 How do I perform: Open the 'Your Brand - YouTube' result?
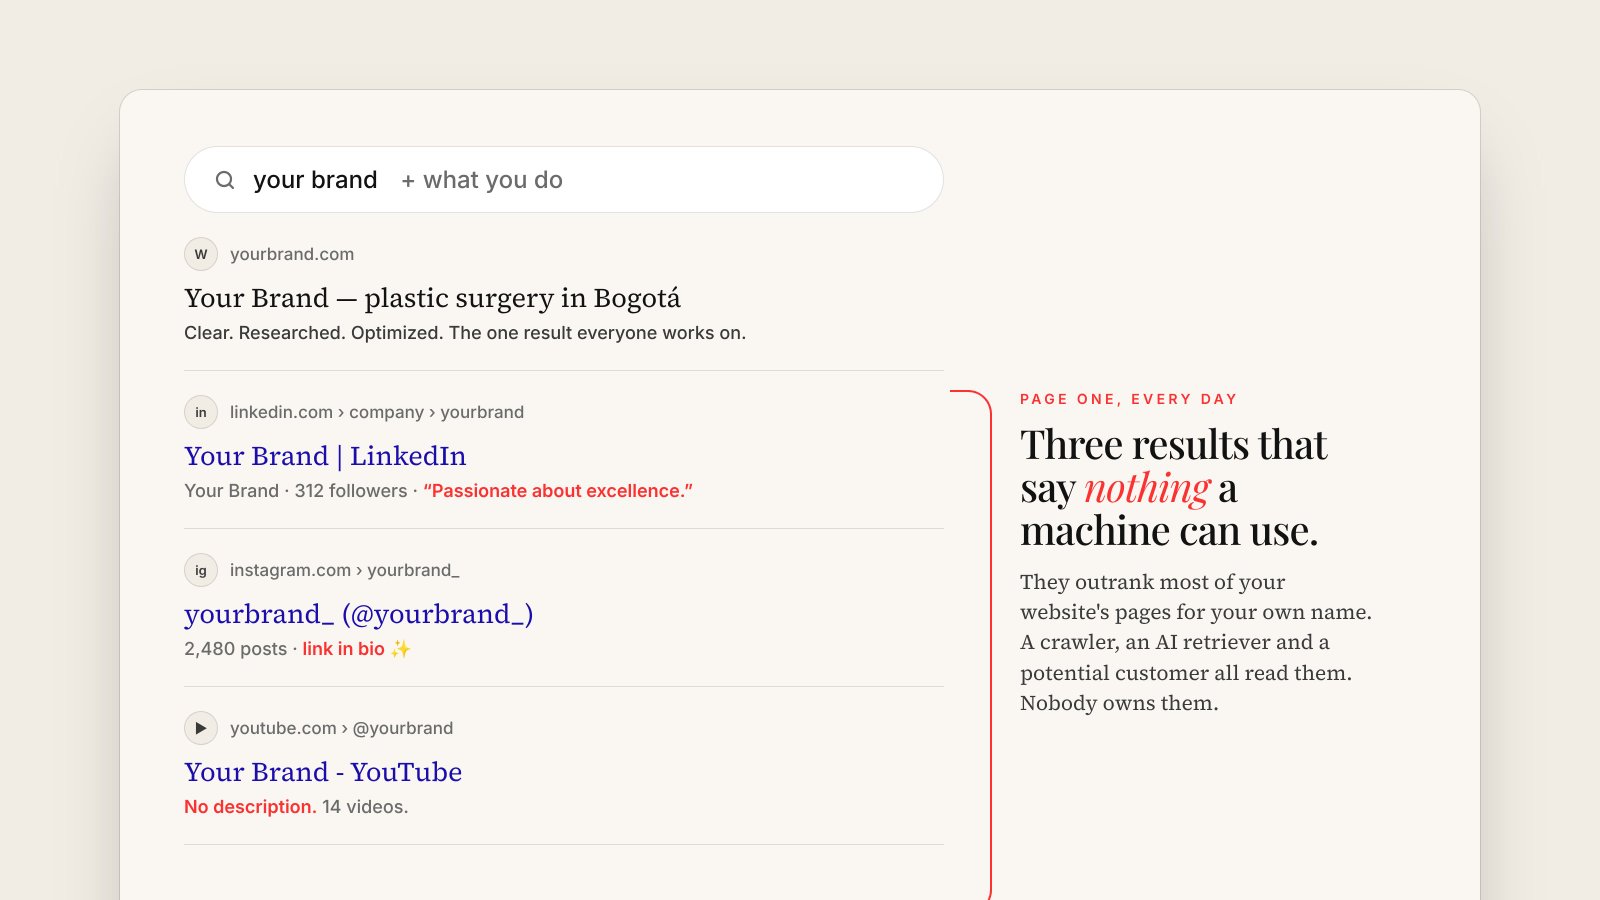[x=323, y=772]
